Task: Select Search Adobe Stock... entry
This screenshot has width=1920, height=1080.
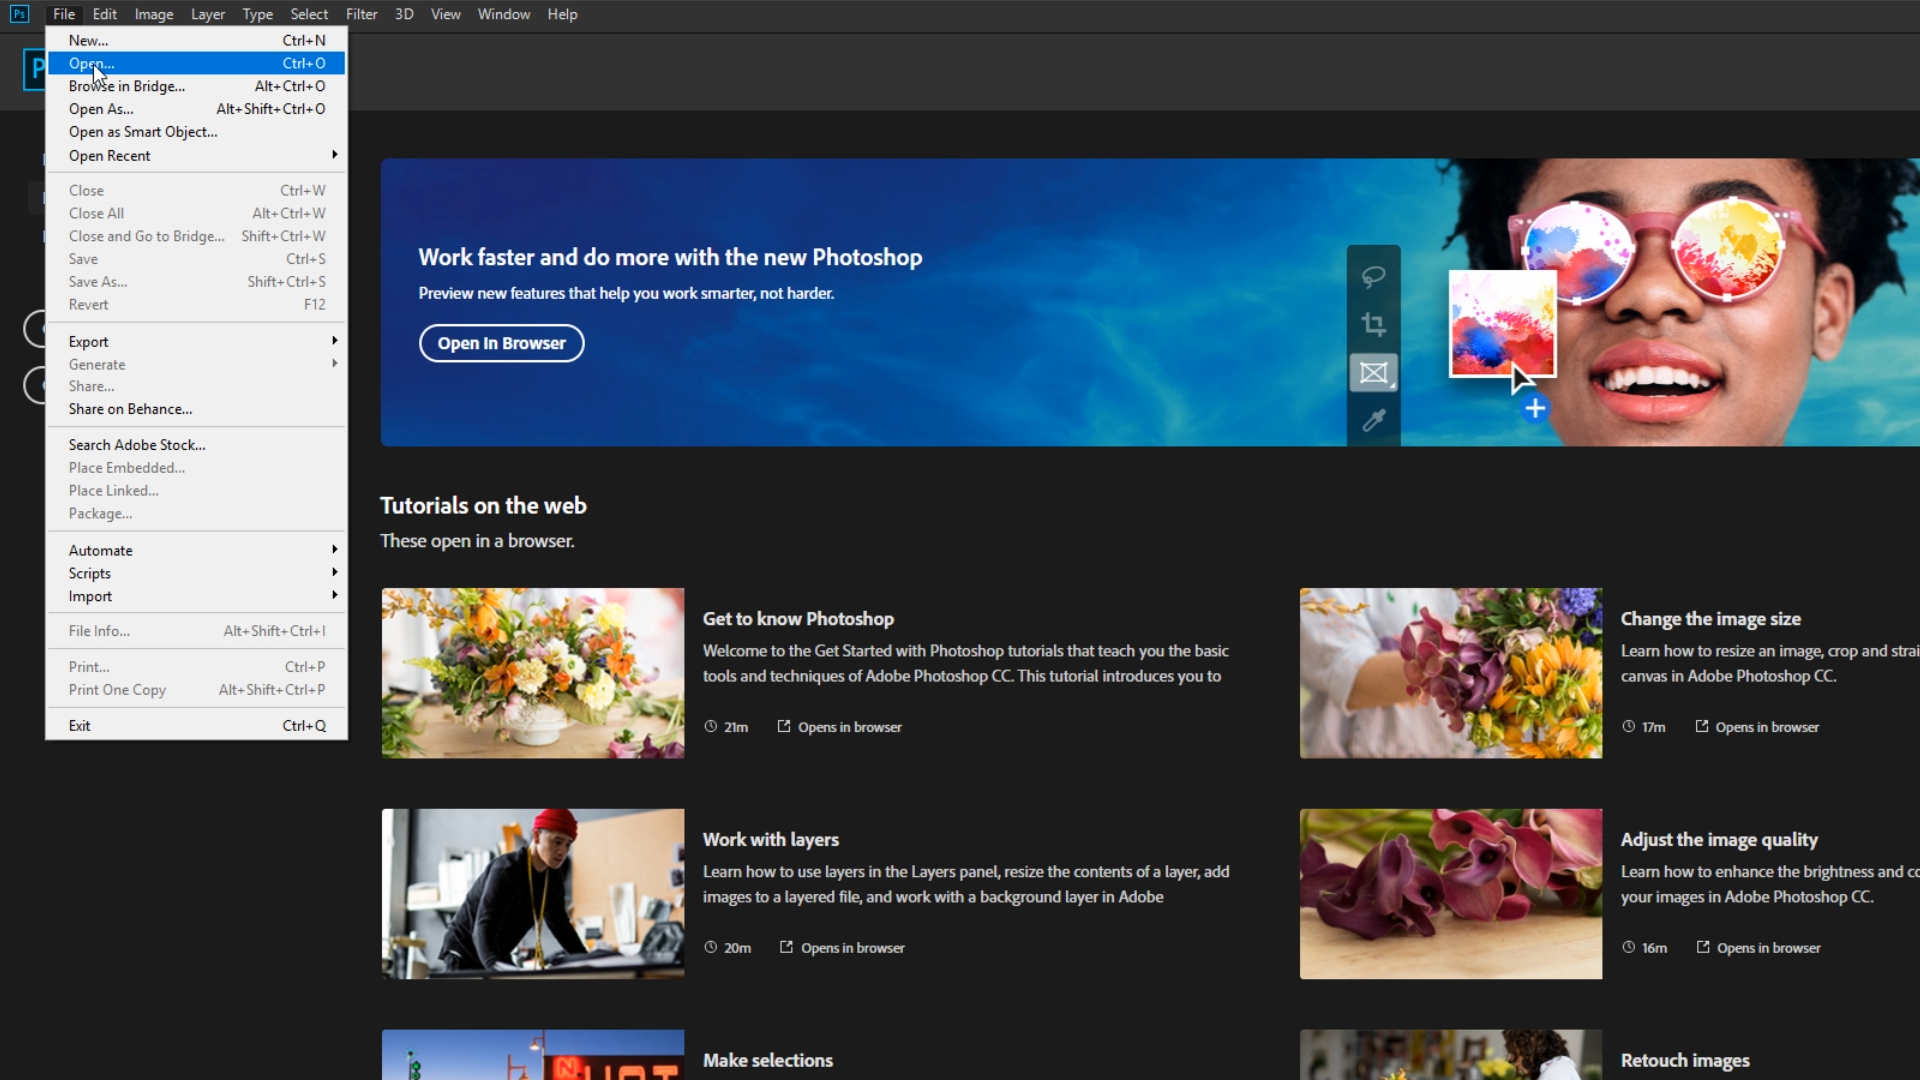Action: coord(196,445)
